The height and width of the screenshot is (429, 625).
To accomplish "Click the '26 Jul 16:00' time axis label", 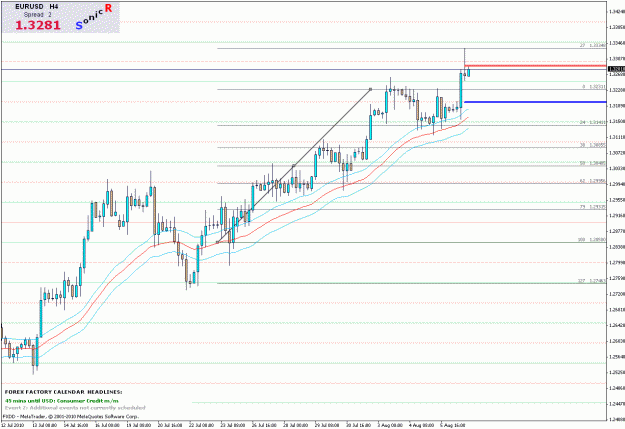I will pos(264,425).
